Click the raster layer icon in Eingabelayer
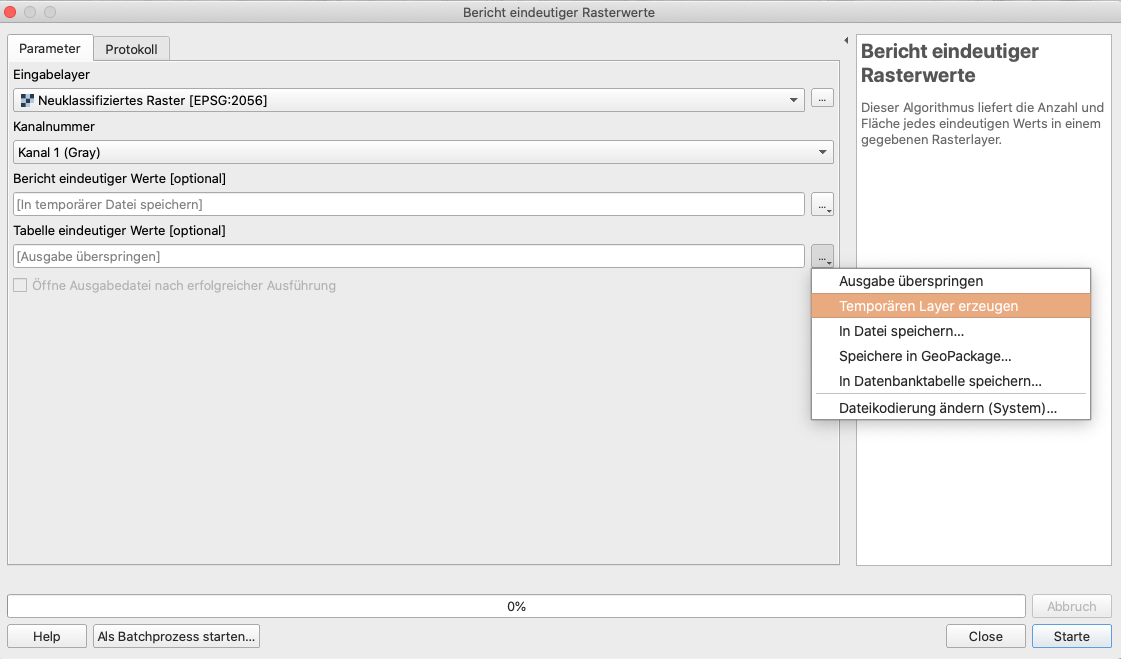 point(27,100)
